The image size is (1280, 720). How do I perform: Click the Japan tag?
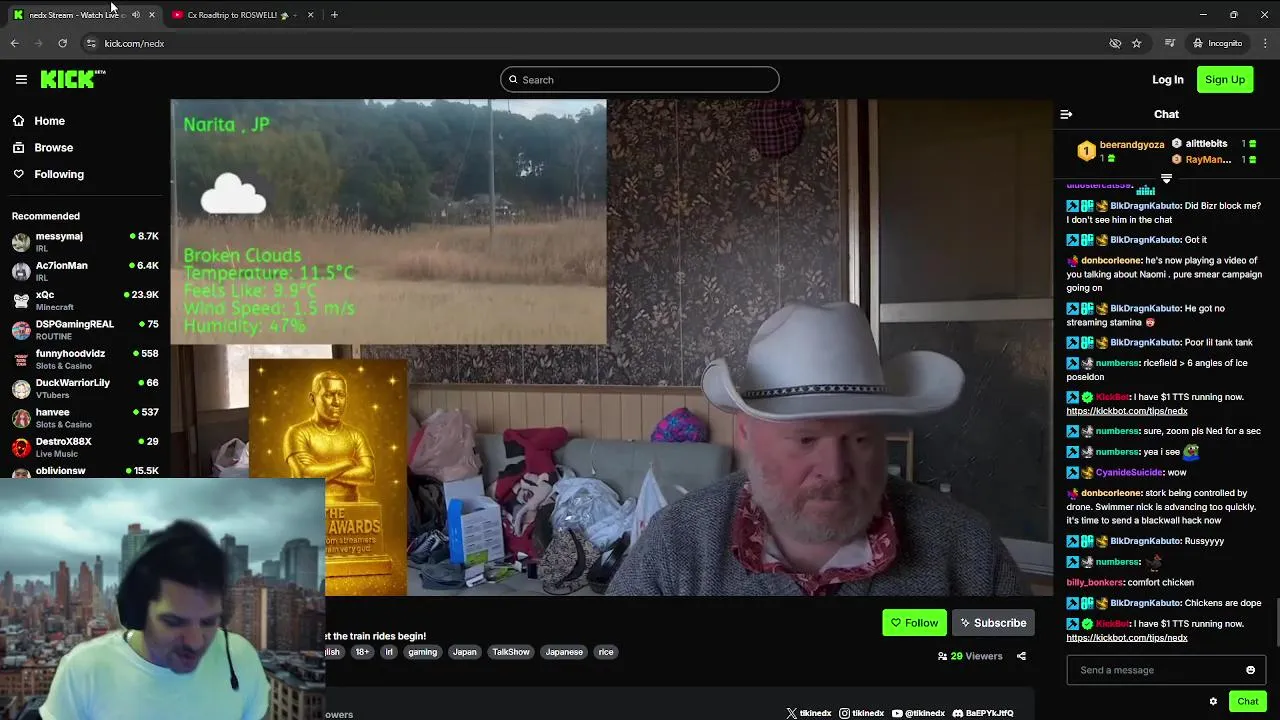coord(464,652)
